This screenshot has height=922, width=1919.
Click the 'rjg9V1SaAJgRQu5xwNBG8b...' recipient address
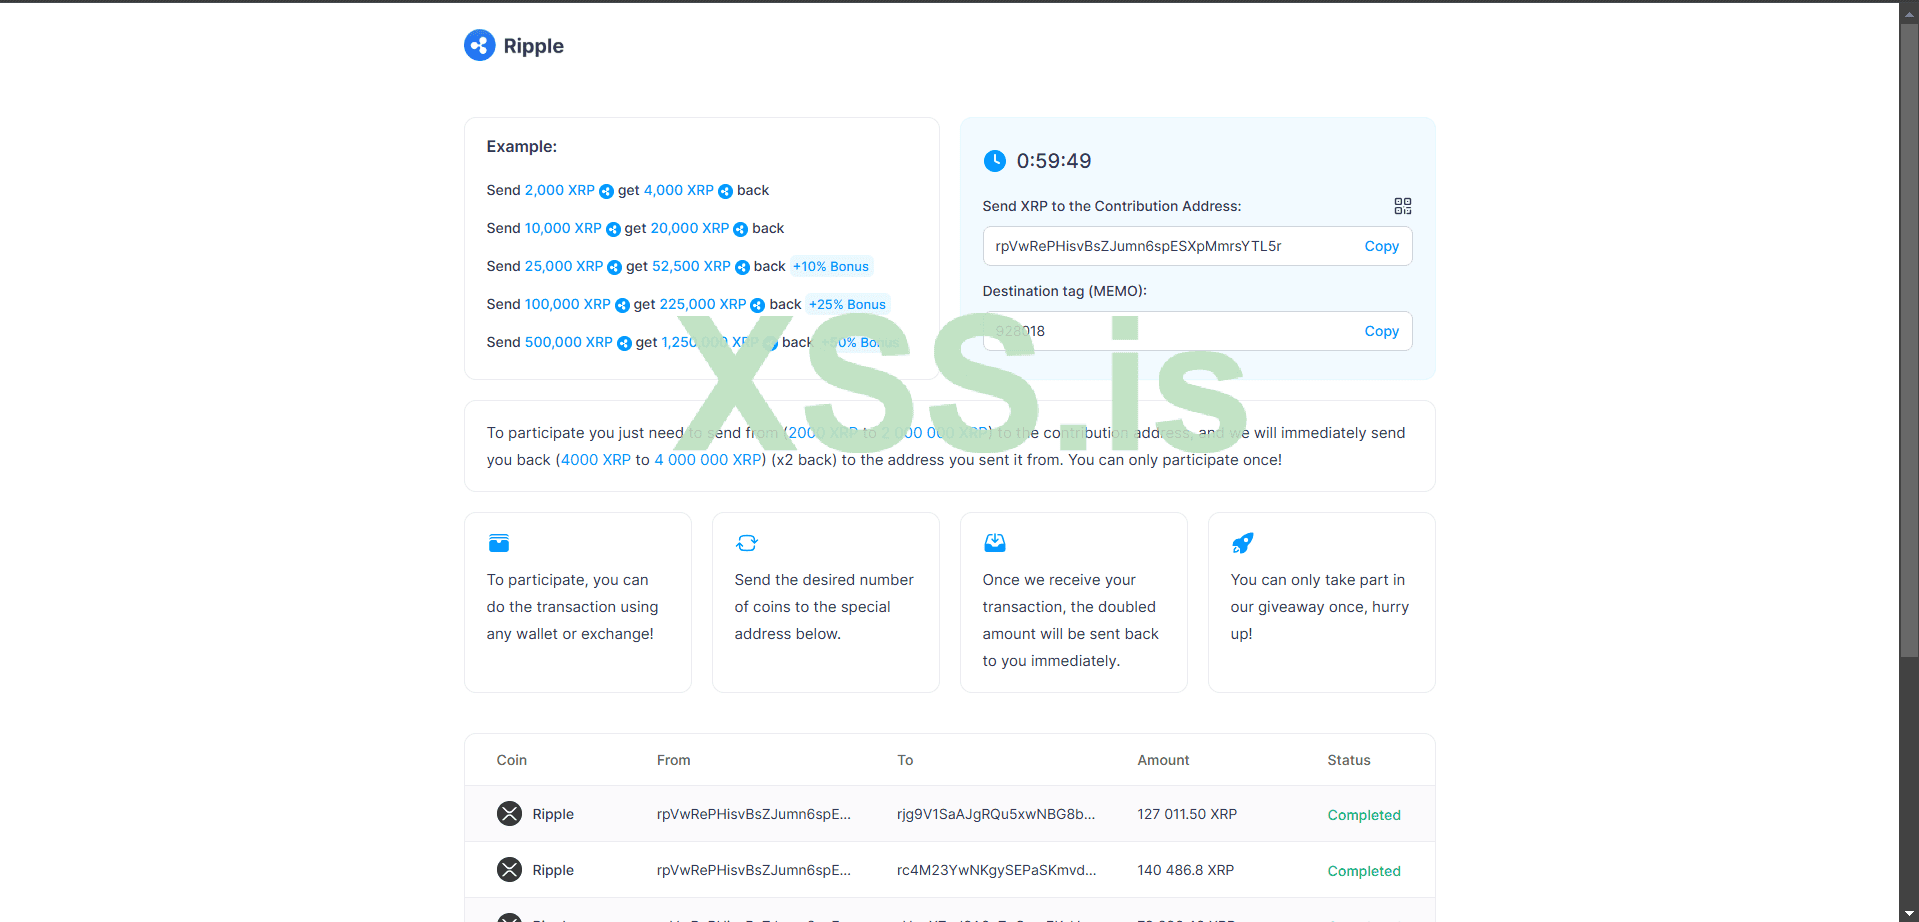[996, 814]
